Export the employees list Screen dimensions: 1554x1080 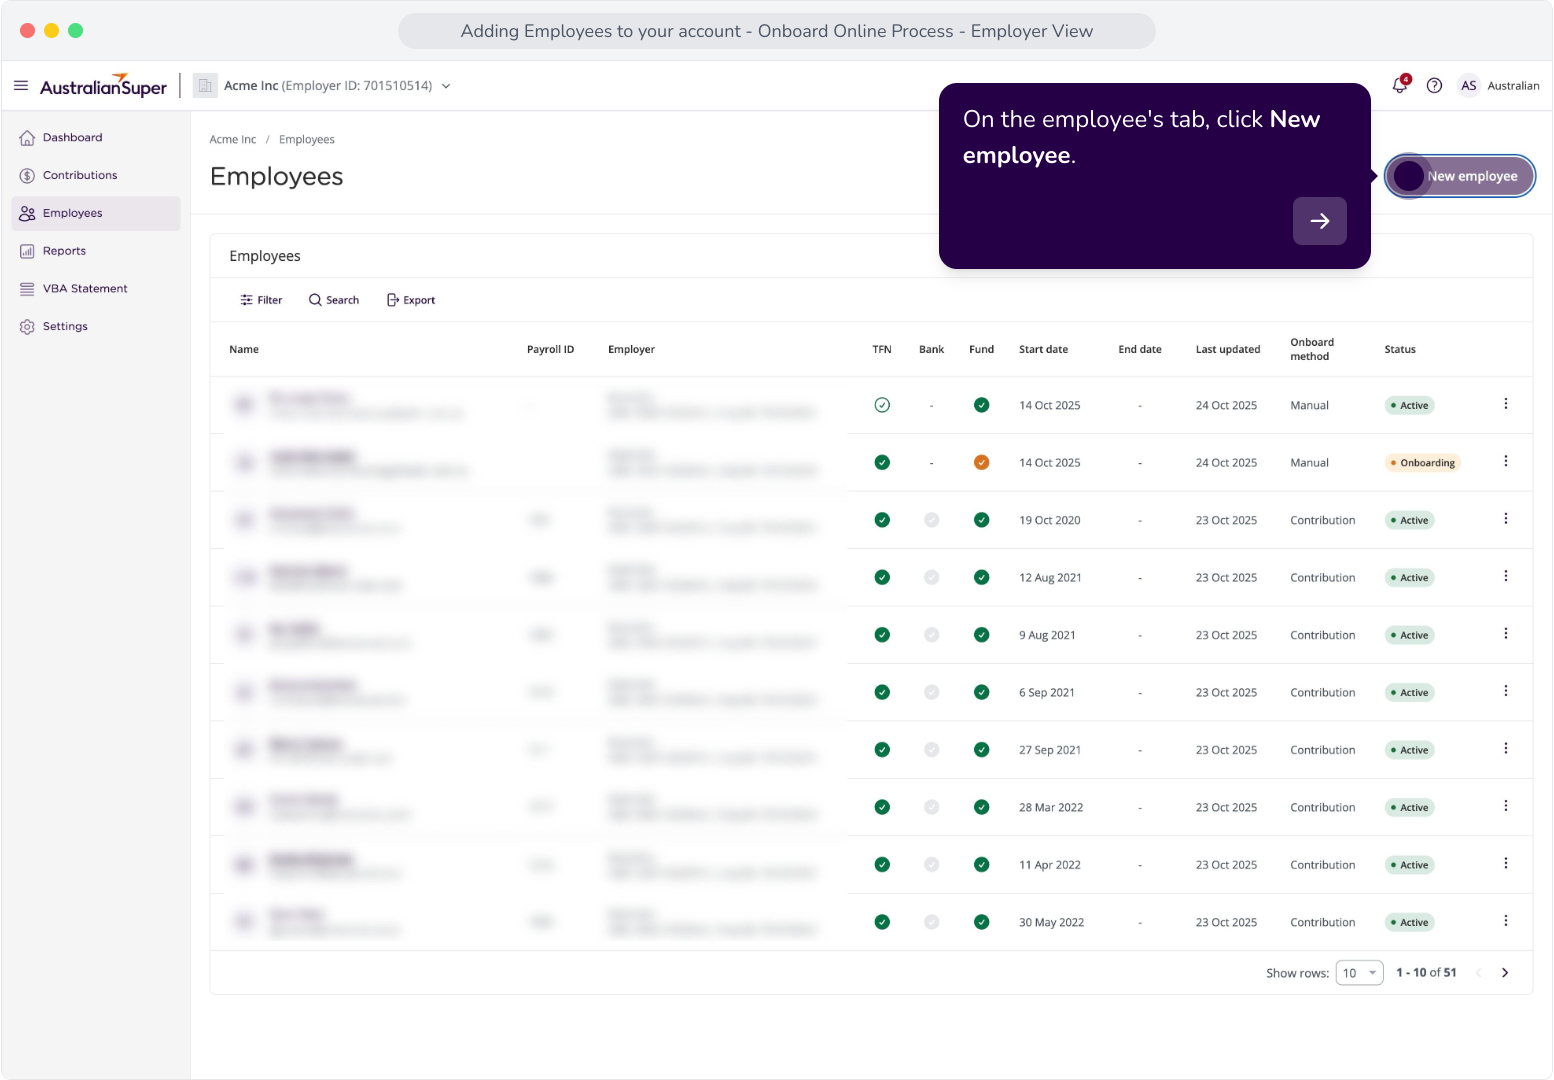point(411,300)
